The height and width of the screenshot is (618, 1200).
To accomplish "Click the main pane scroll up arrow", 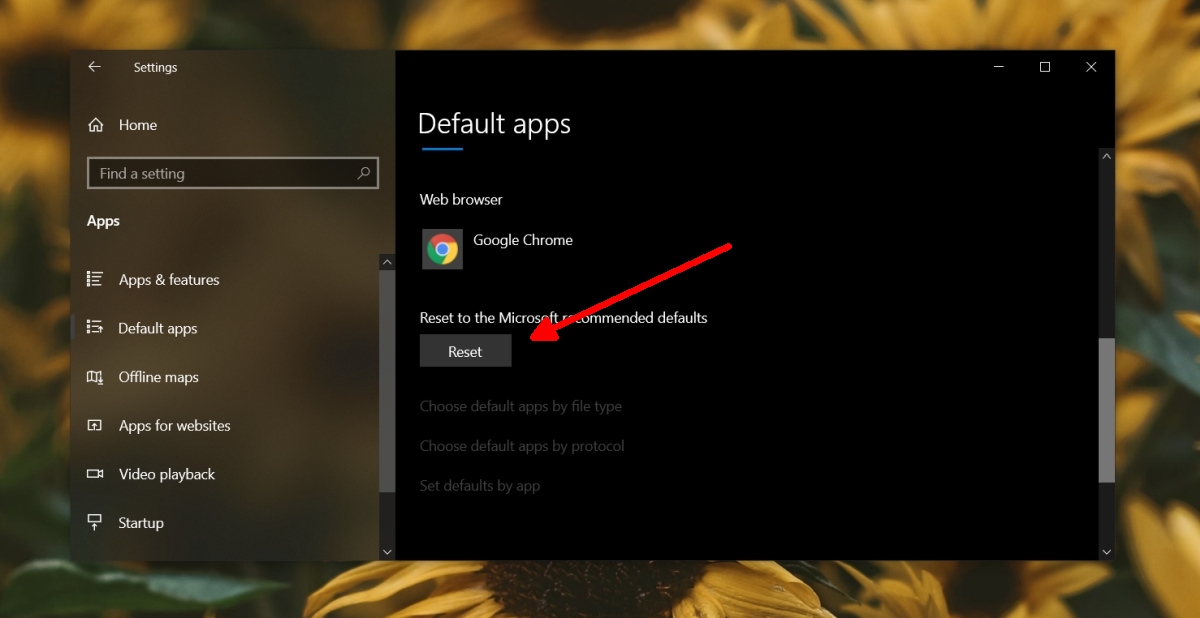I will tap(1106, 156).
